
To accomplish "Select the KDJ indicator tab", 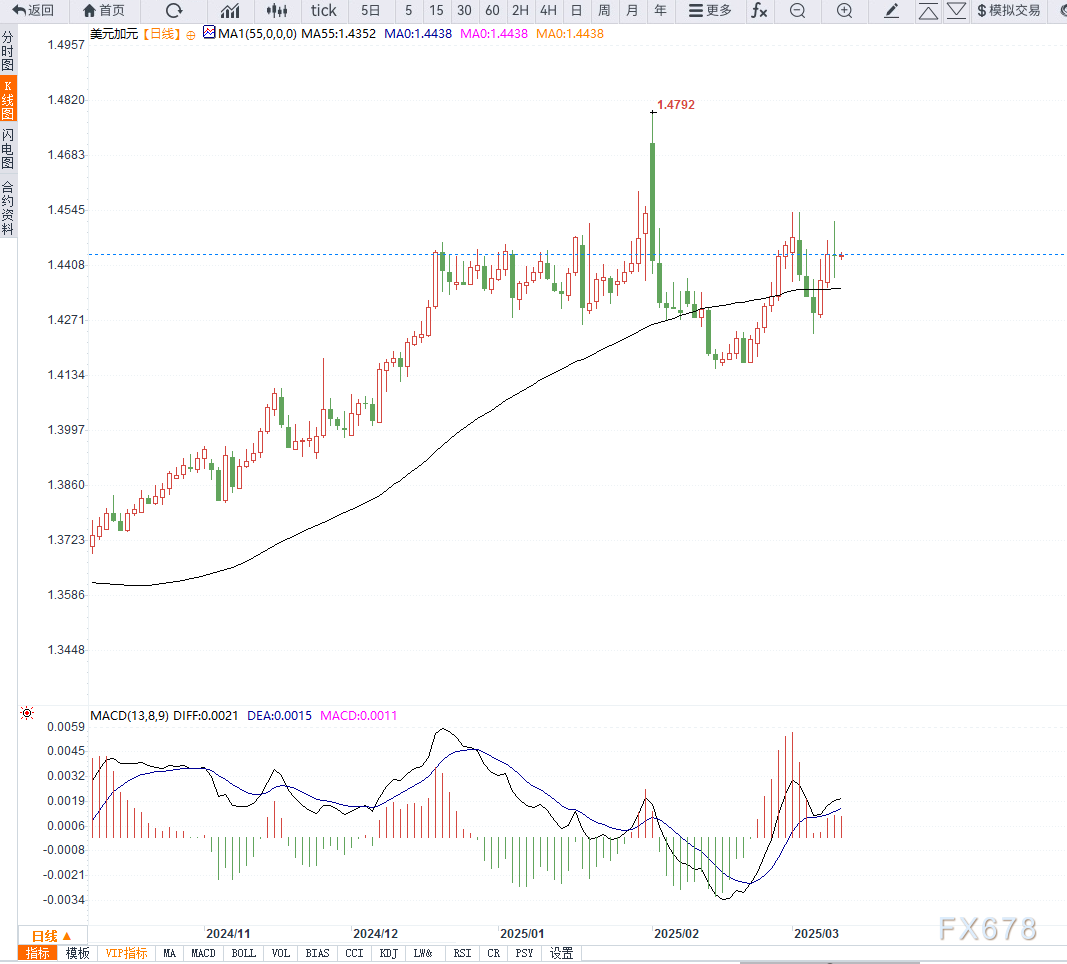I will [389, 953].
